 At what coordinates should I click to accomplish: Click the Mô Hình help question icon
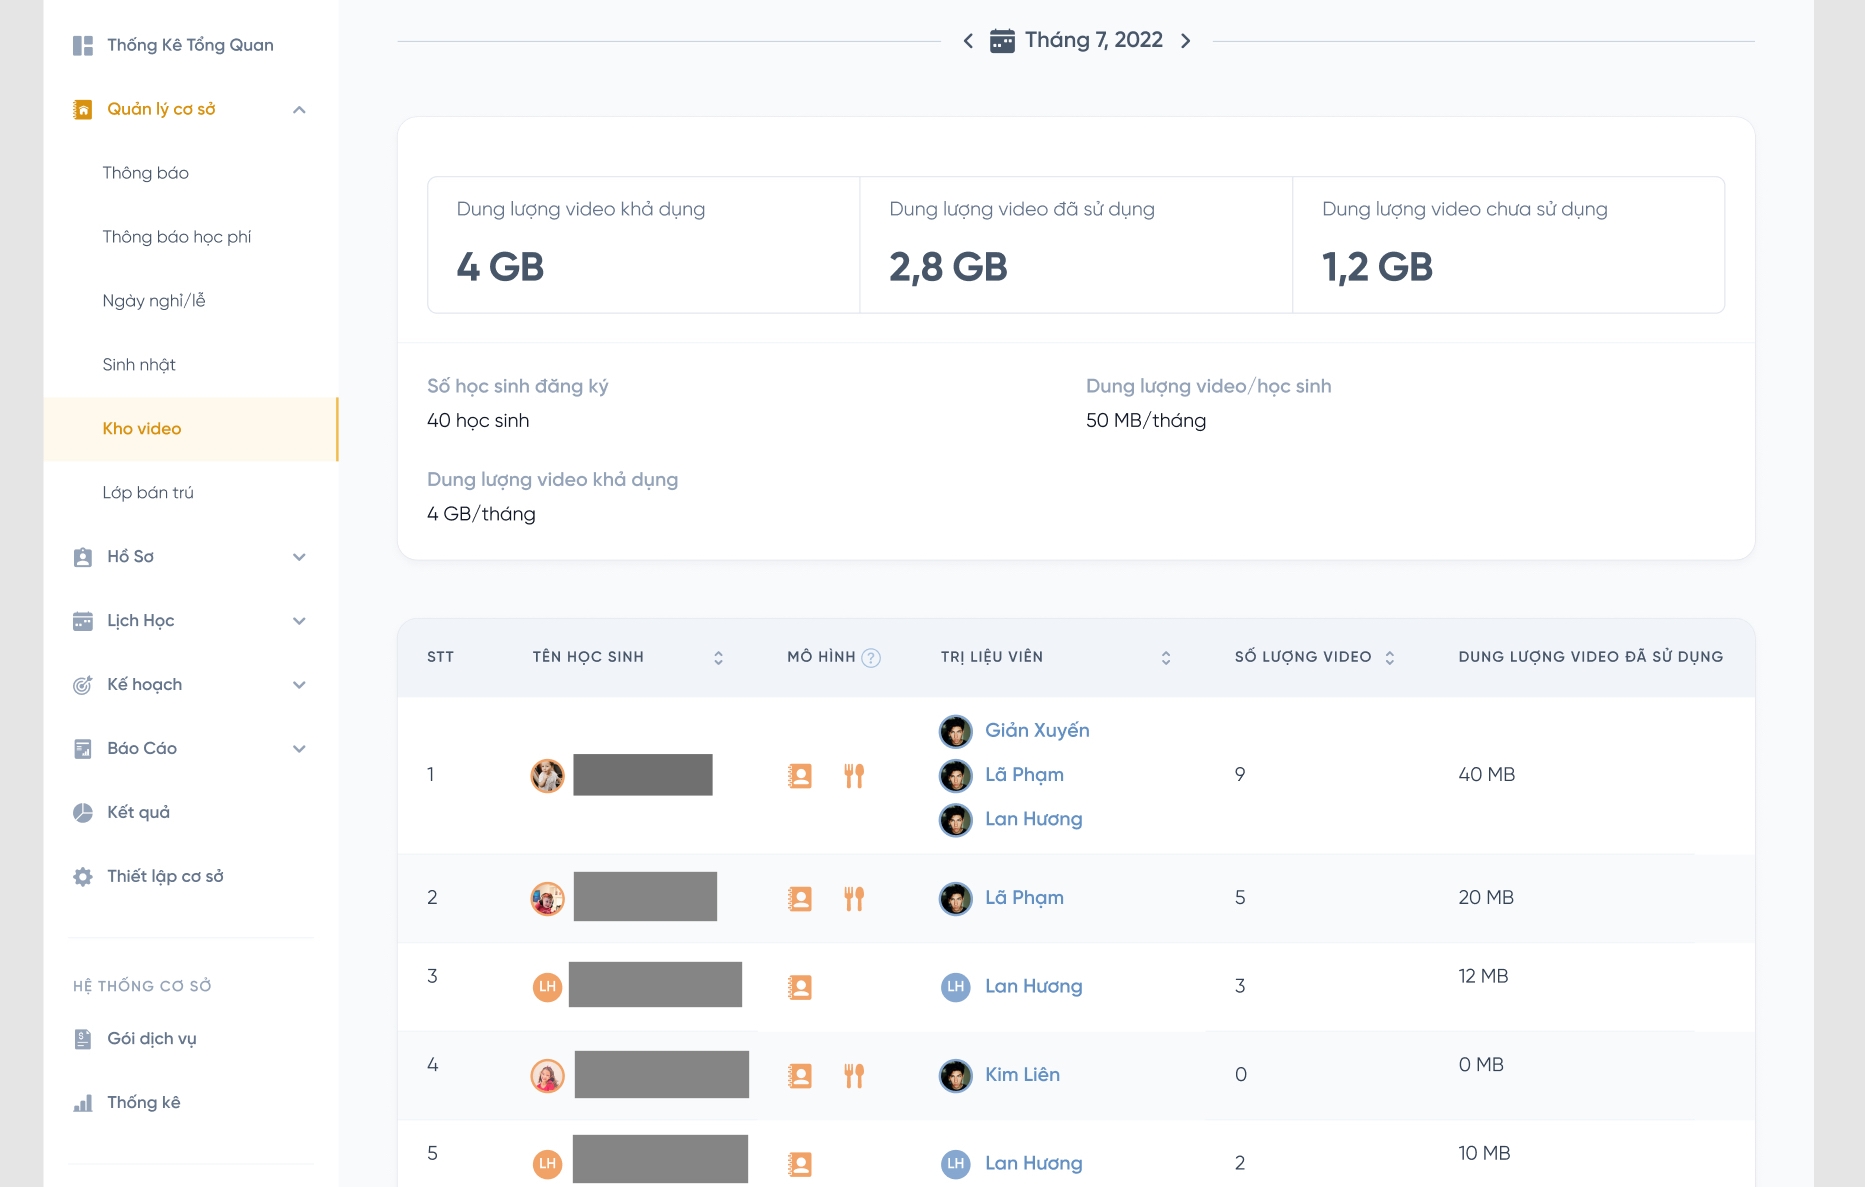pyautogui.click(x=871, y=658)
